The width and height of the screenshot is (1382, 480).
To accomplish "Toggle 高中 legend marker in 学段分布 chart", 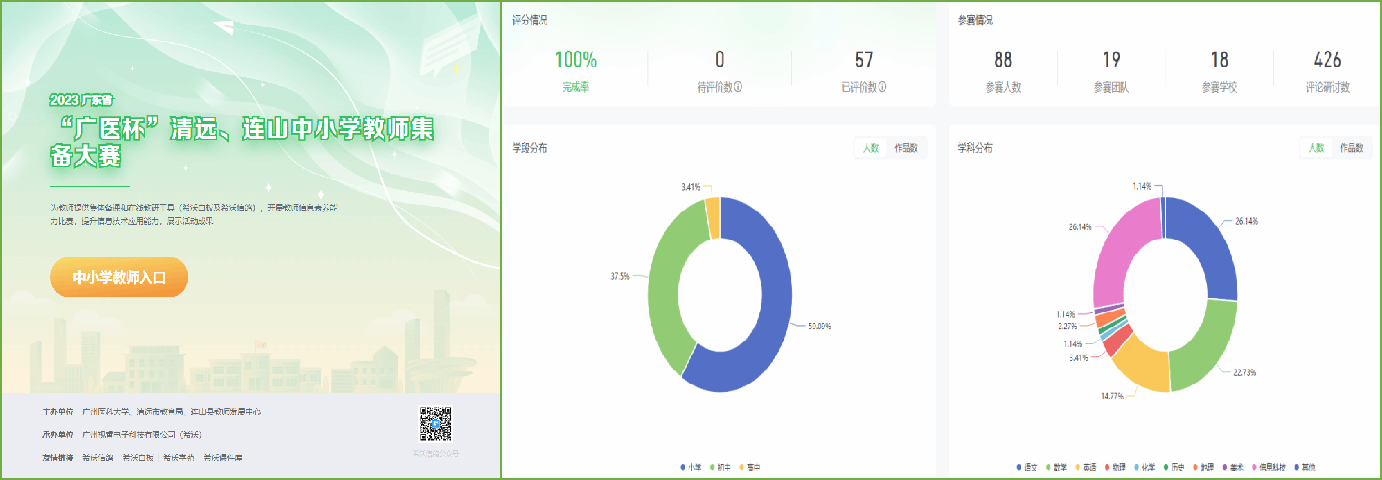I will tap(742, 467).
